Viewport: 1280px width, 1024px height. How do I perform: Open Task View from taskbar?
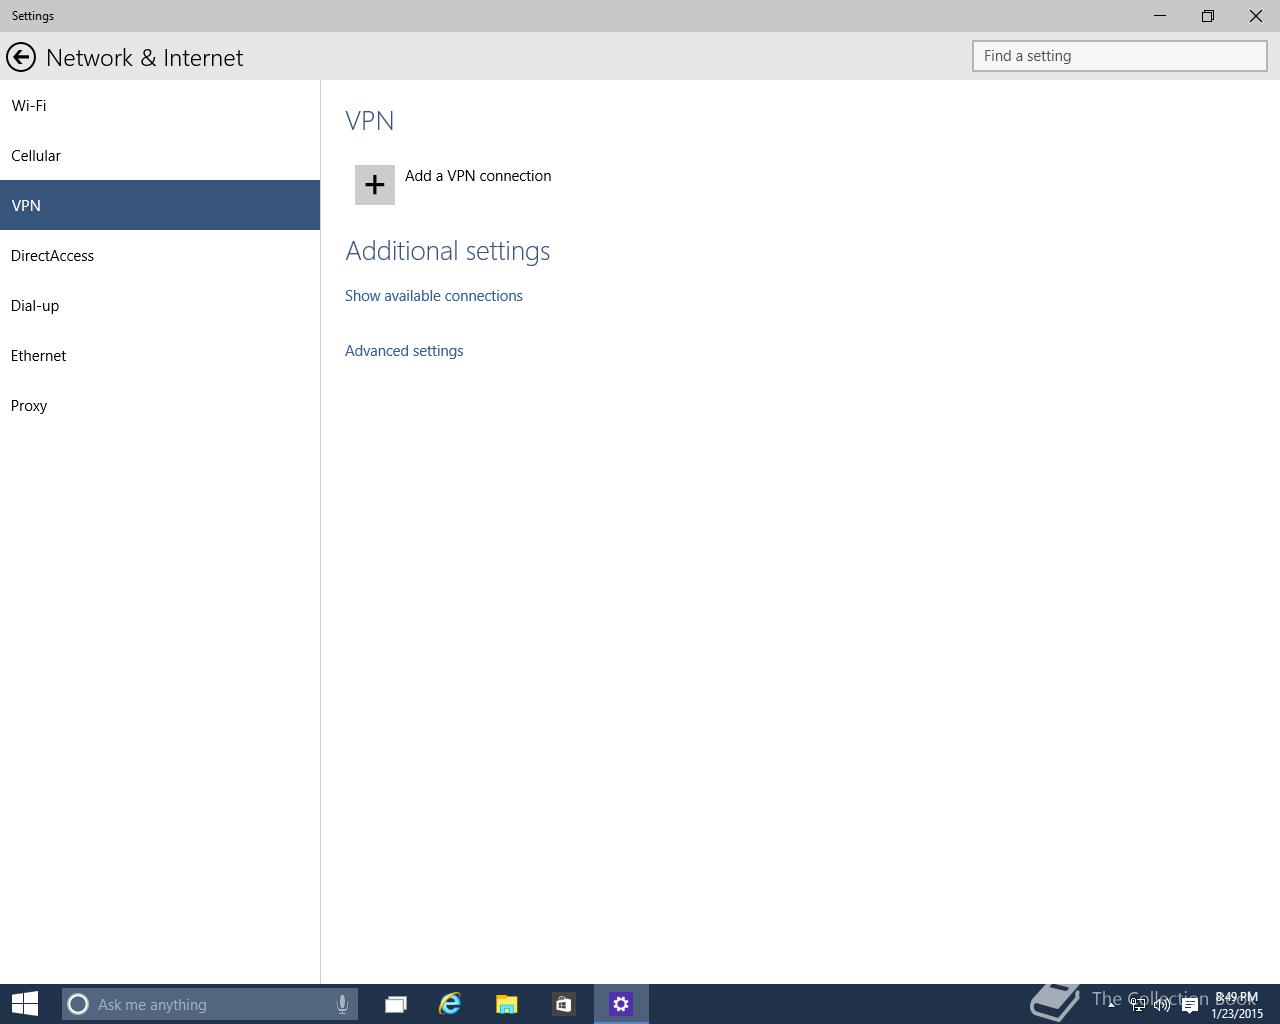[x=396, y=1004]
